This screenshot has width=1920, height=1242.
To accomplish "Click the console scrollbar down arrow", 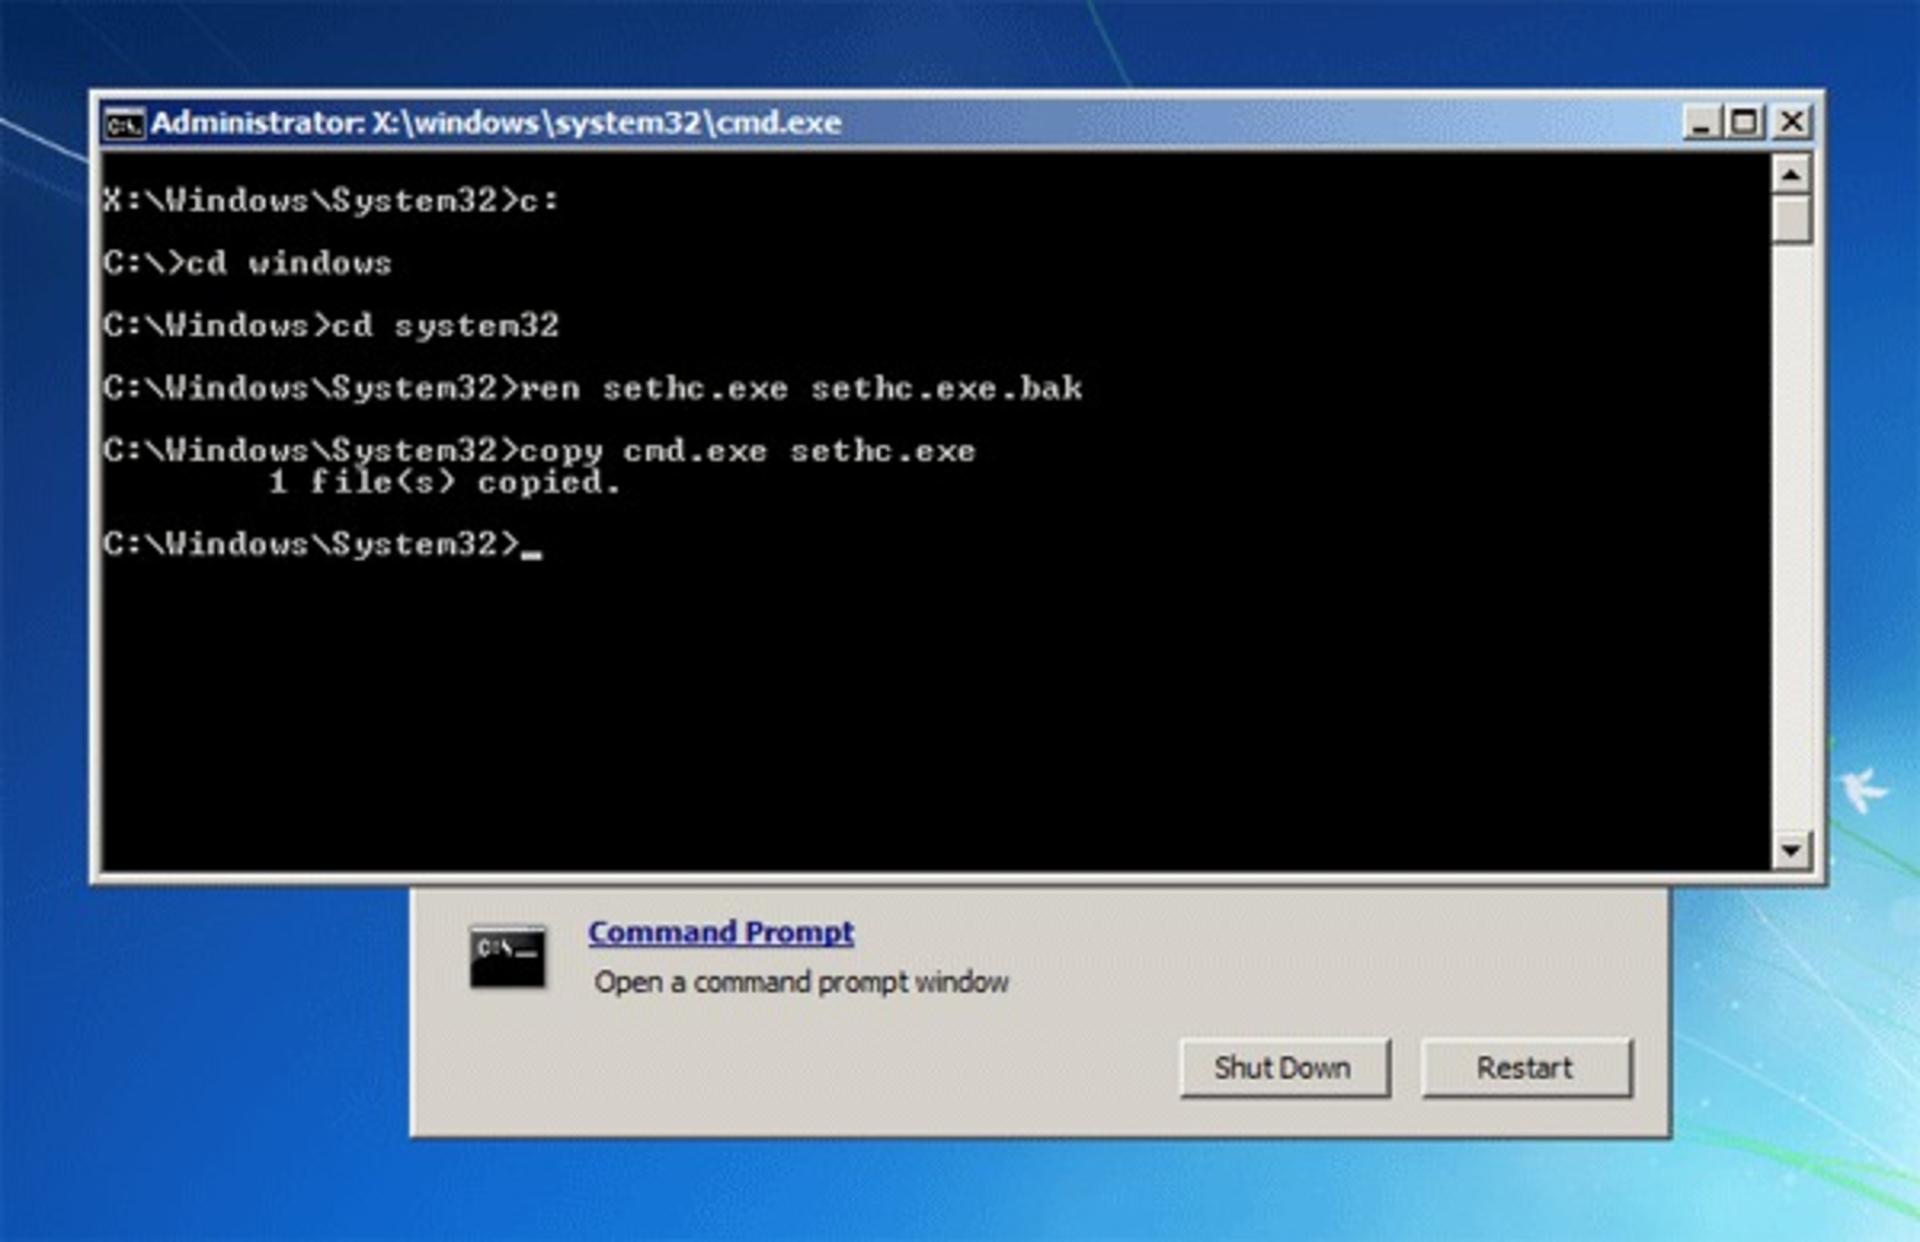I will 1791,850.
